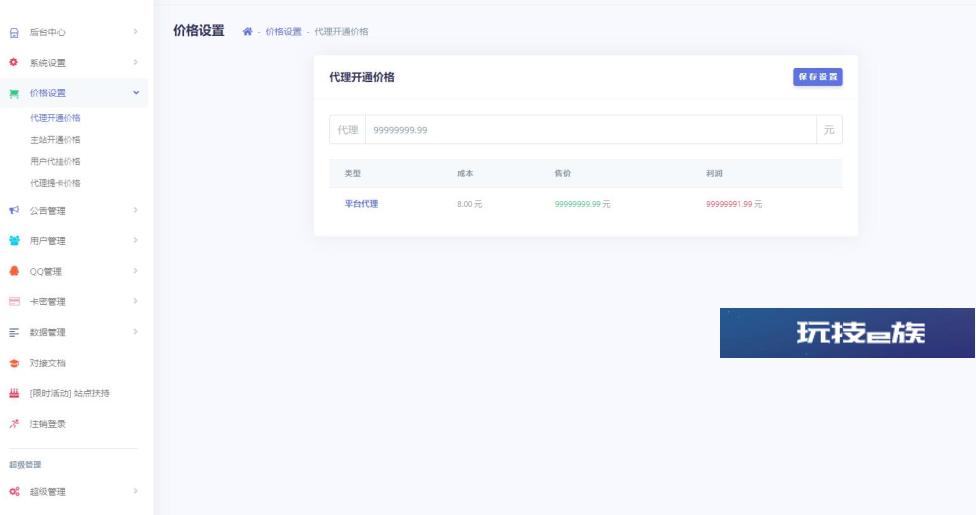Click the 公告管理 megaphone icon

pos(14,210)
